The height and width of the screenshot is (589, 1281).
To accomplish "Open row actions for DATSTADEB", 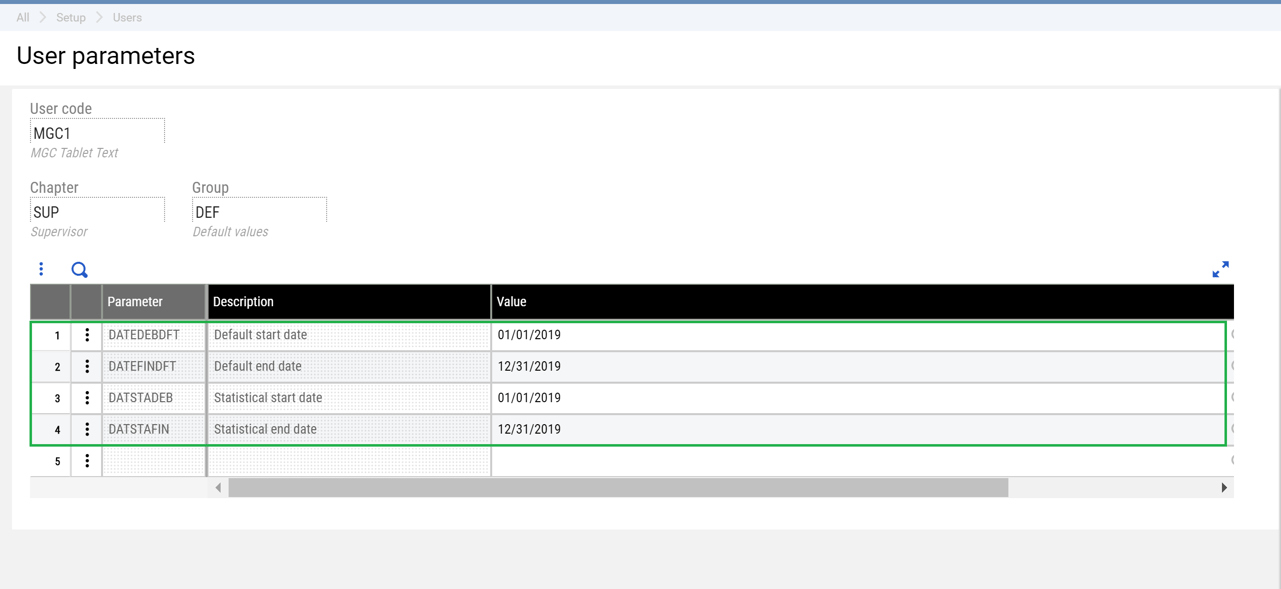I will 86,397.
